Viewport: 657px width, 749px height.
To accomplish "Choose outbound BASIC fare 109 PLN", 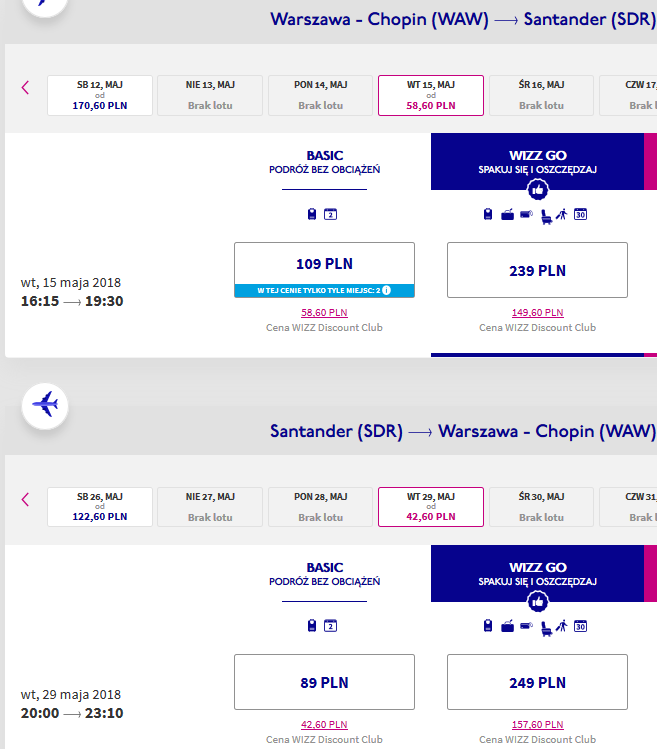I will pos(324,270).
